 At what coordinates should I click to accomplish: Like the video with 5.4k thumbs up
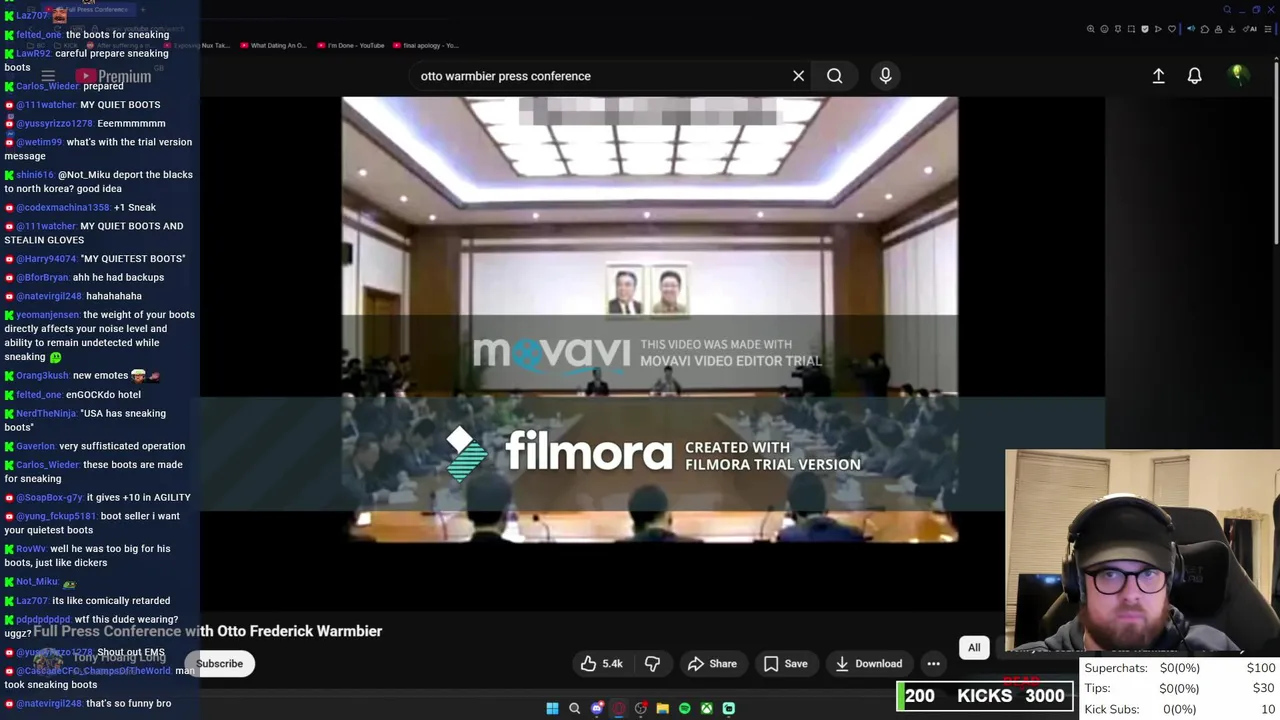click(601, 664)
